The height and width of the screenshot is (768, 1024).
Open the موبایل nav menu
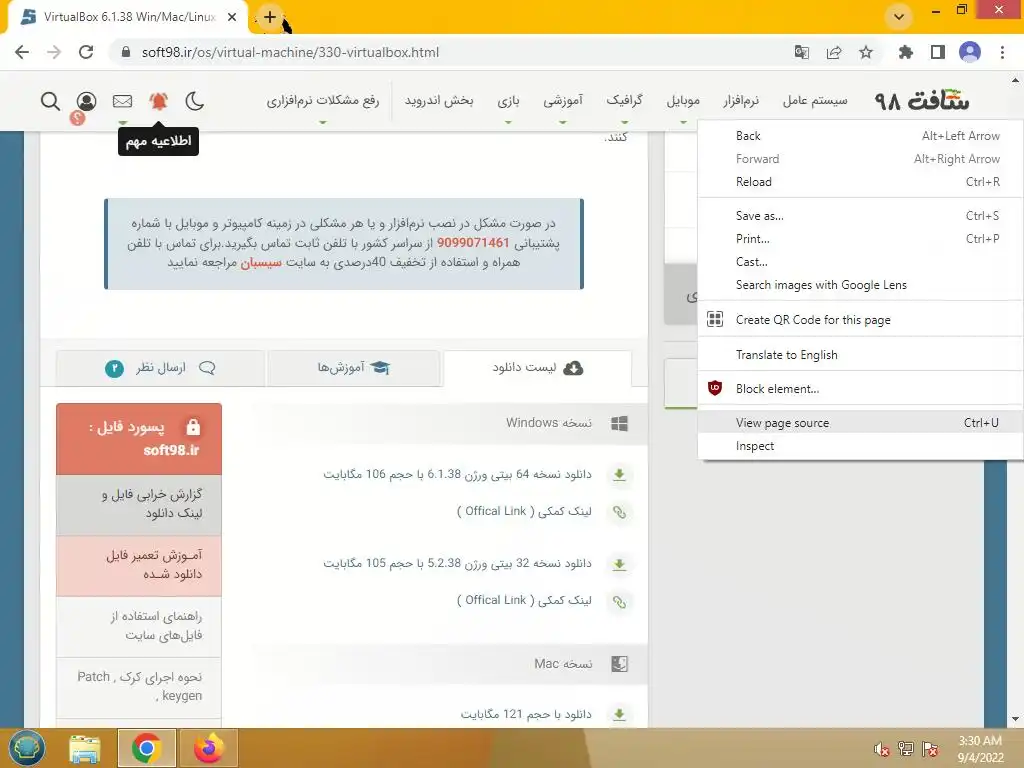(x=683, y=101)
